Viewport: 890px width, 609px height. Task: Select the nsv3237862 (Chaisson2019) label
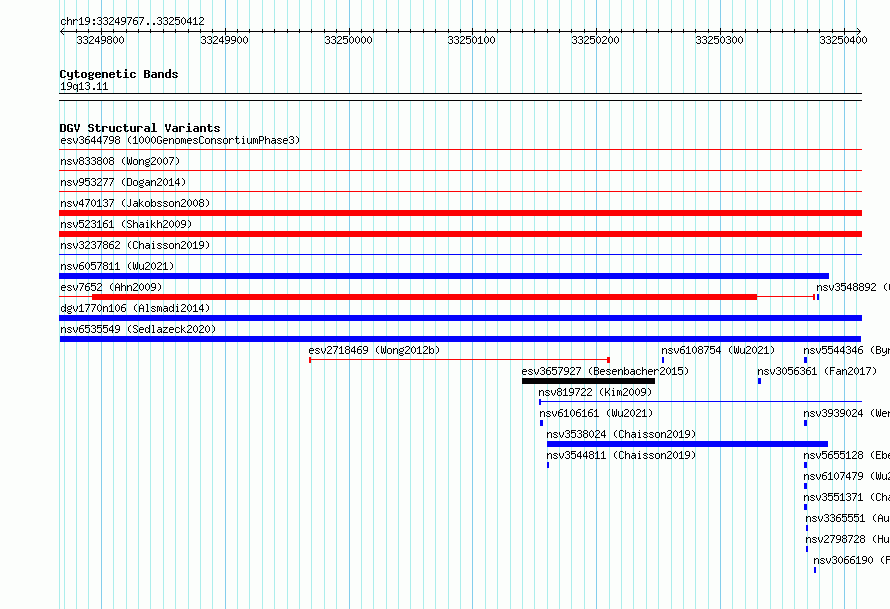coord(135,245)
